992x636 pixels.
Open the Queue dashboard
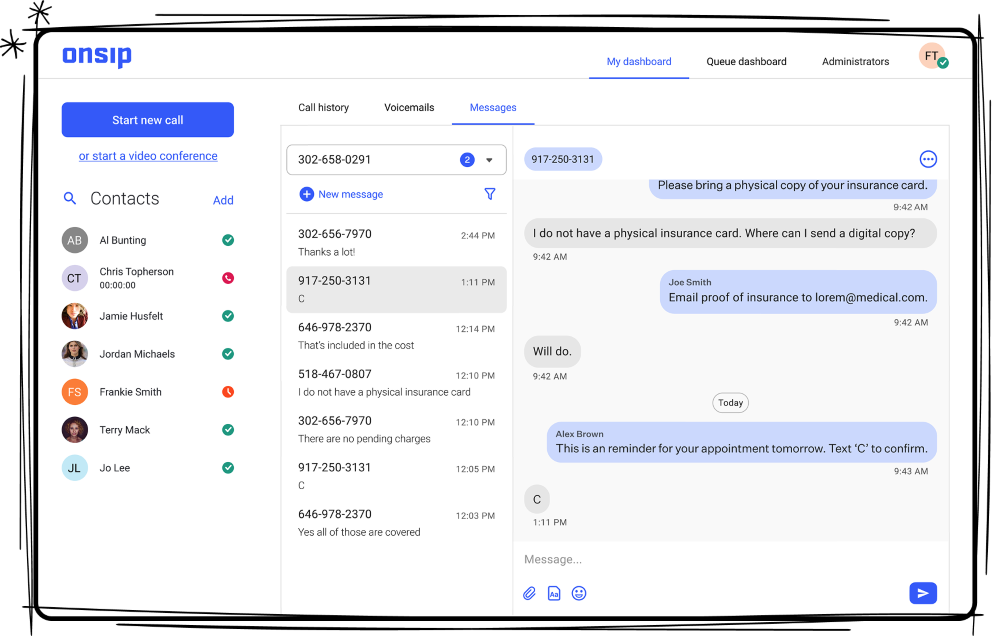point(746,61)
